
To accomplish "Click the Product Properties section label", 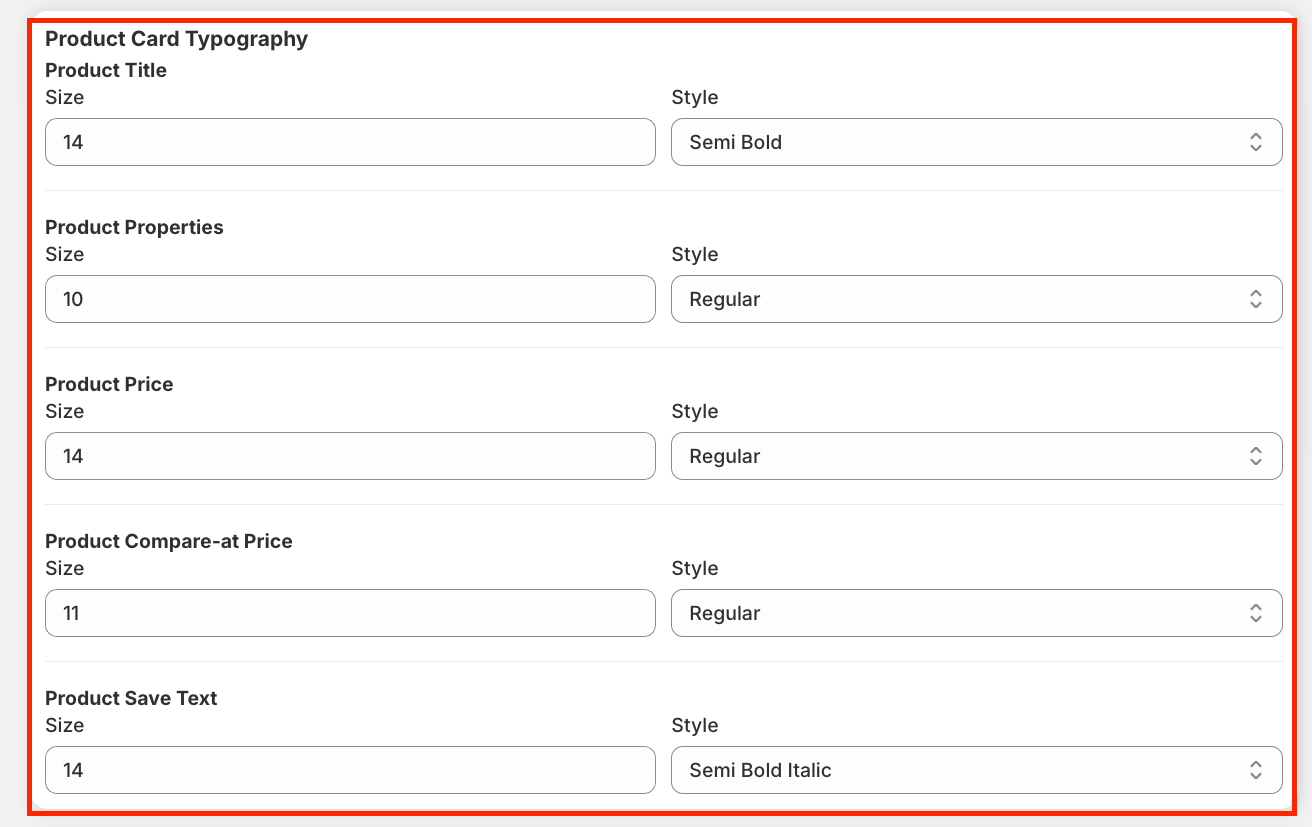I will click(134, 227).
